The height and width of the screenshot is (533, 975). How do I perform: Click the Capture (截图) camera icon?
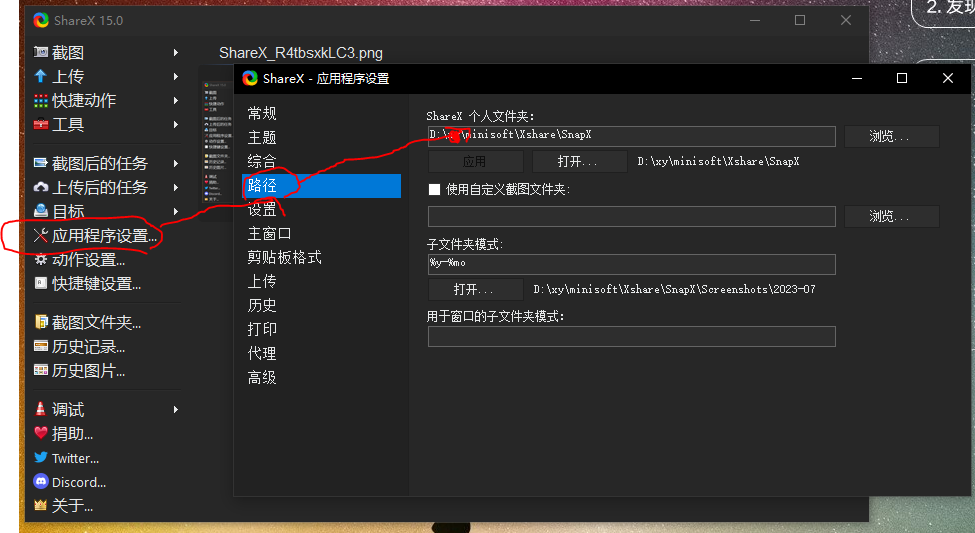pos(40,52)
